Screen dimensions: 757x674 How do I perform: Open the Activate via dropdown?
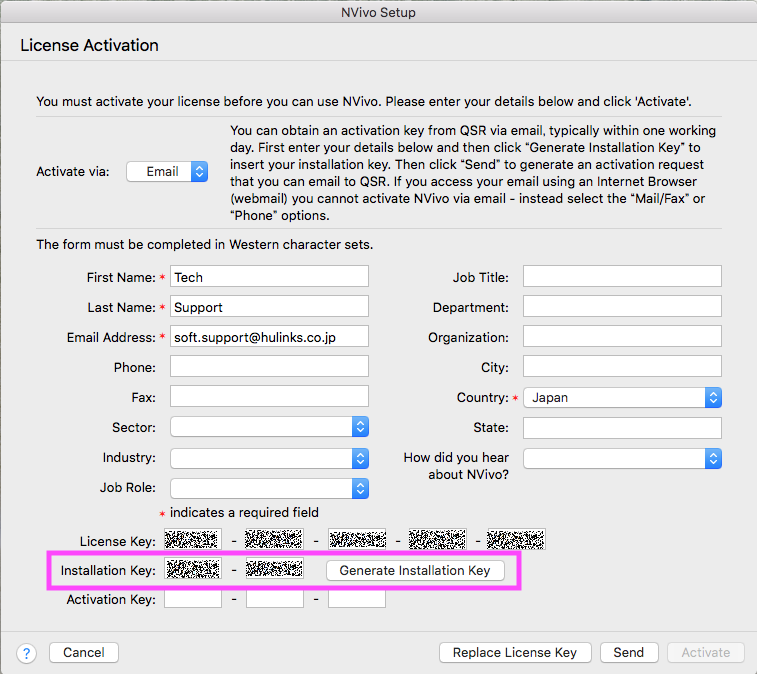(167, 171)
